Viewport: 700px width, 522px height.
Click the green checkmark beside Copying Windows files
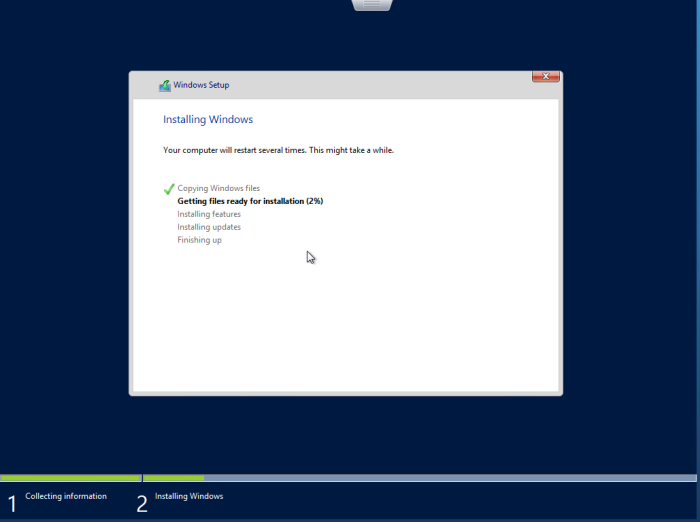click(x=169, y=189)
